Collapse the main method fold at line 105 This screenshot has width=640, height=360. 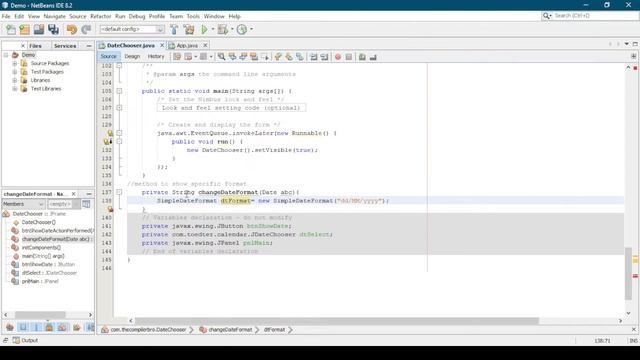(x=119, y=91)
